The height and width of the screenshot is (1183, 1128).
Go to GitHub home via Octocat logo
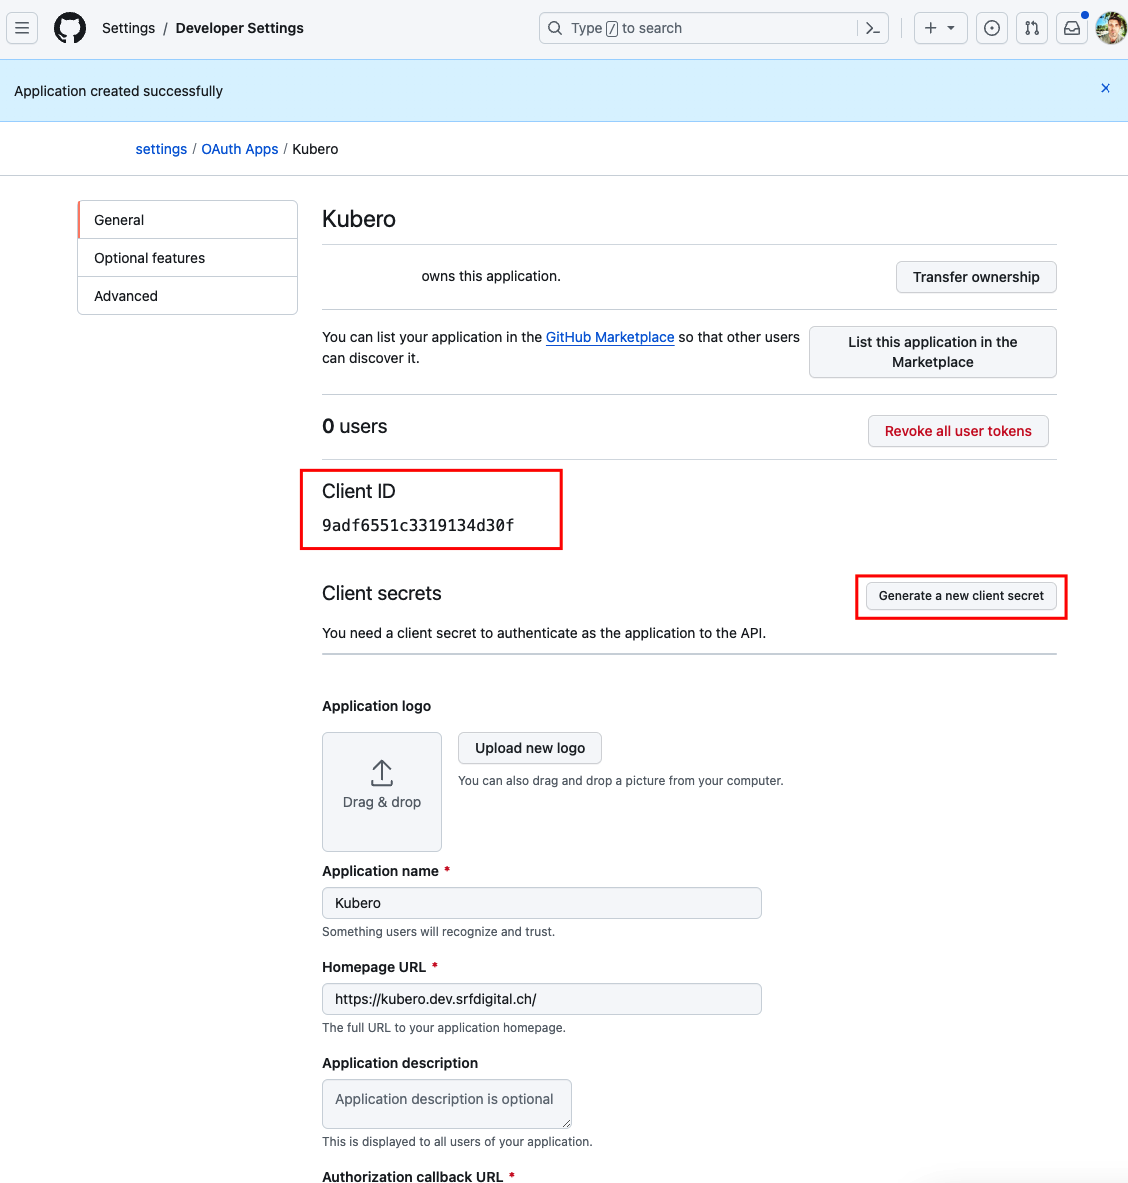click(x=69, y=29)
